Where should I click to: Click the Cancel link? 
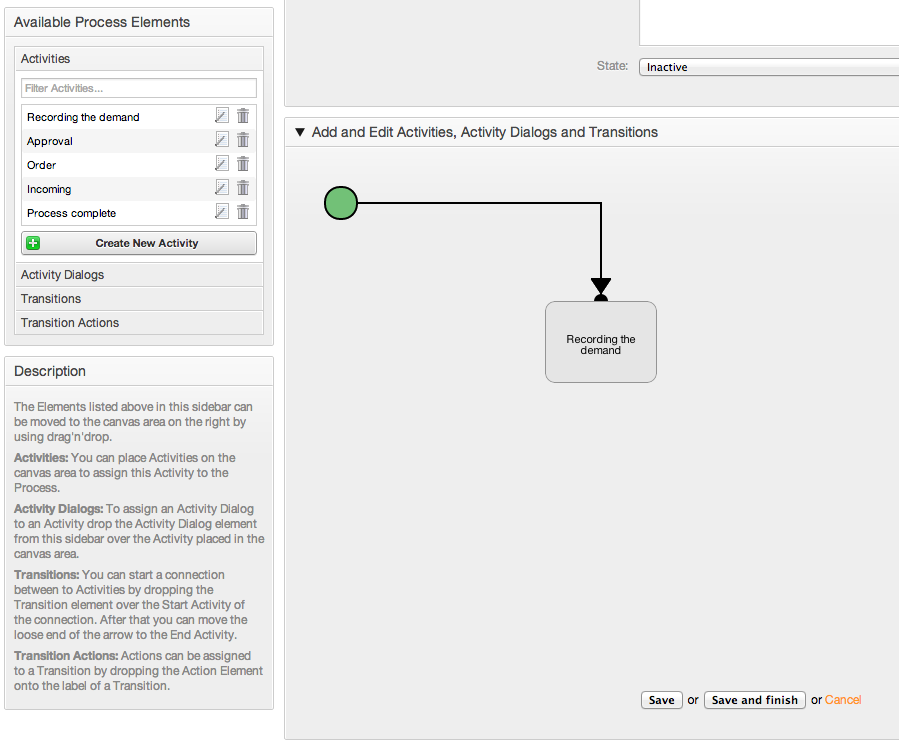pos(843,700)
